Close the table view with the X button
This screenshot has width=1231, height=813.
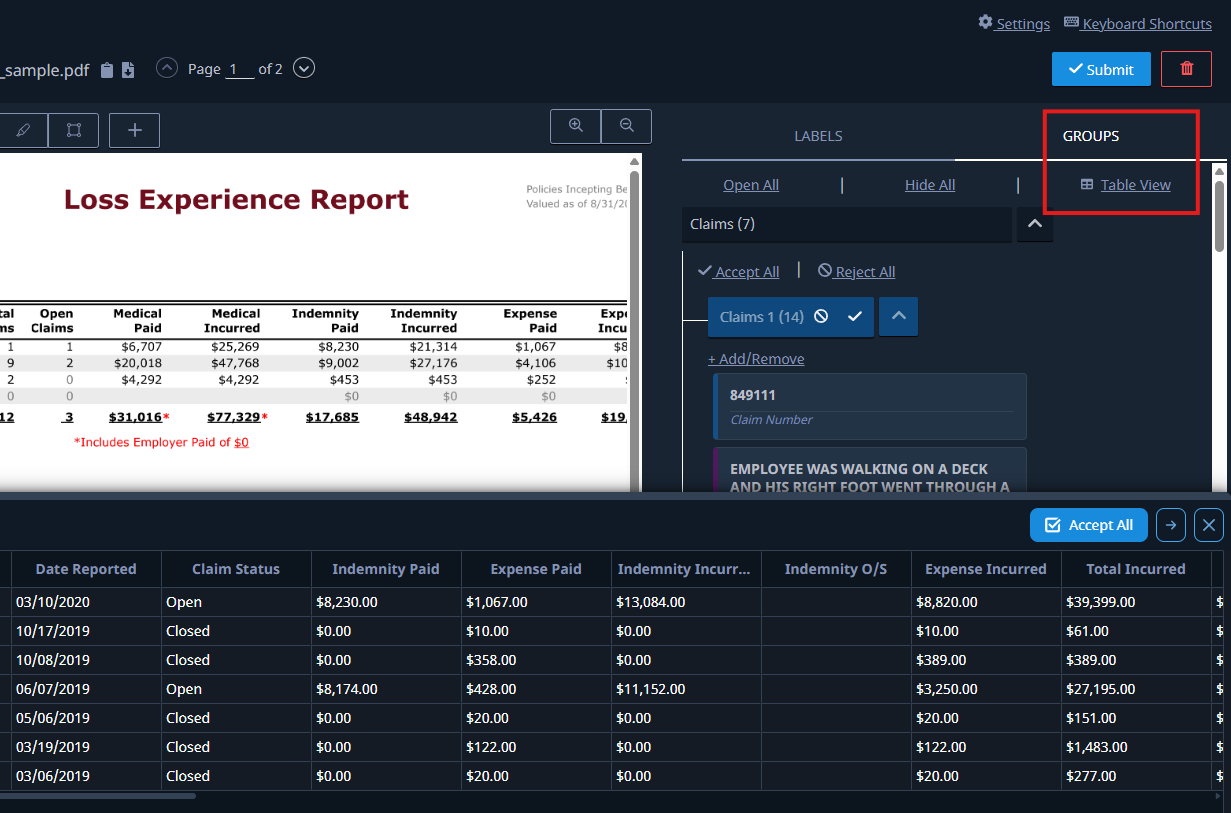1209,525
